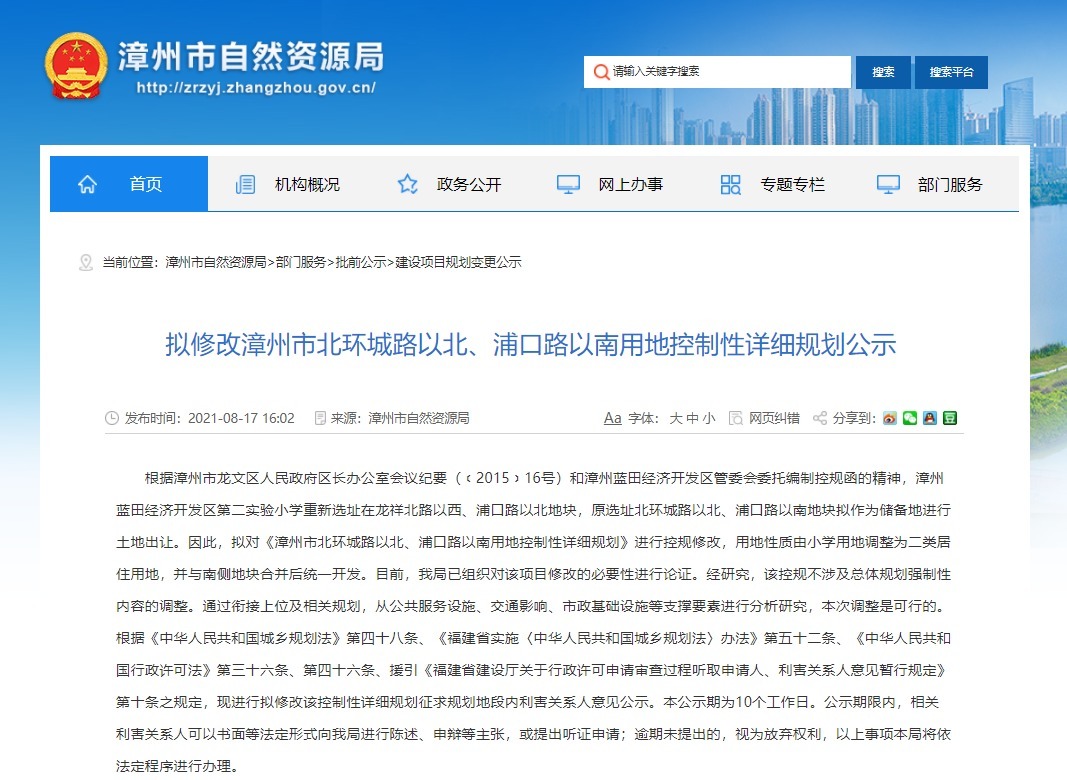Image resolution: width=1067 pixels, height=780 pixels.
Task: Open the 专题专栏 menu item
Action: (792, 184)
